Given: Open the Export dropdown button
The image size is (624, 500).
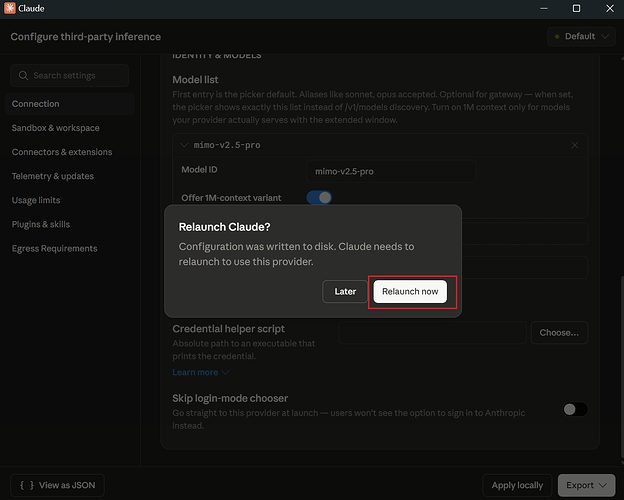Looking at the screenshot, I should [586, 485].
